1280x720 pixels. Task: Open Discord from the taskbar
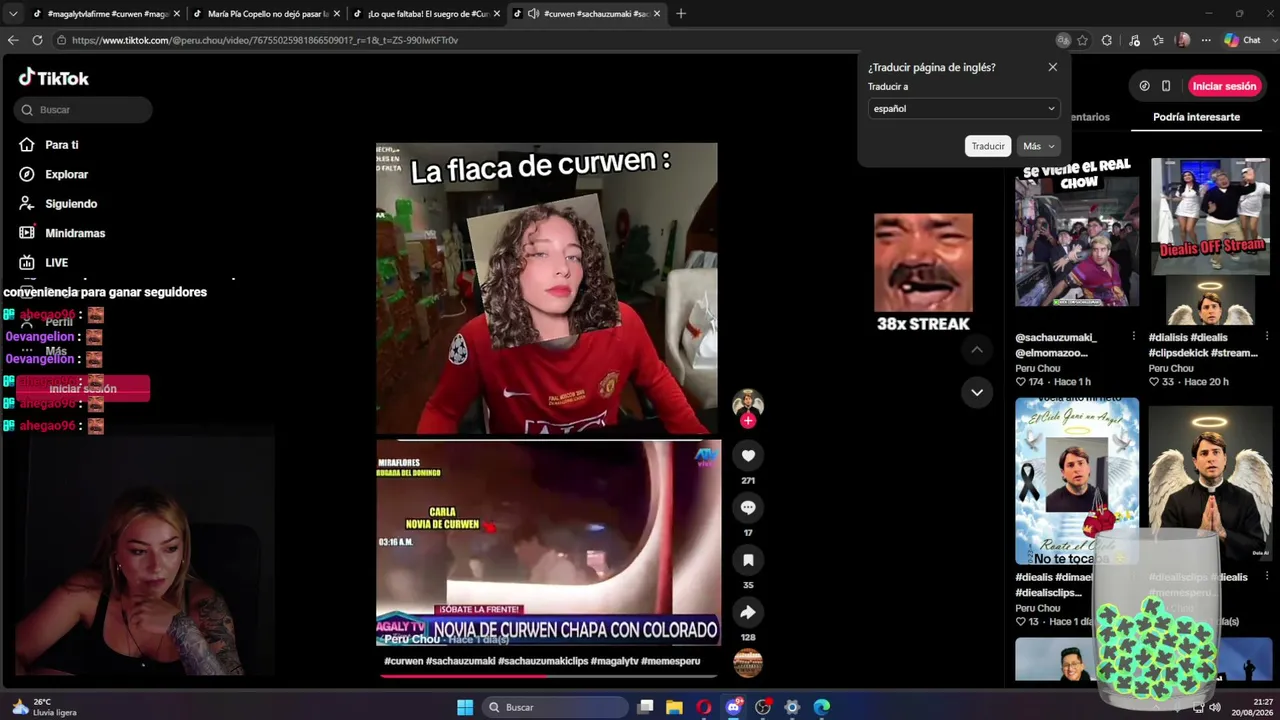733,707
